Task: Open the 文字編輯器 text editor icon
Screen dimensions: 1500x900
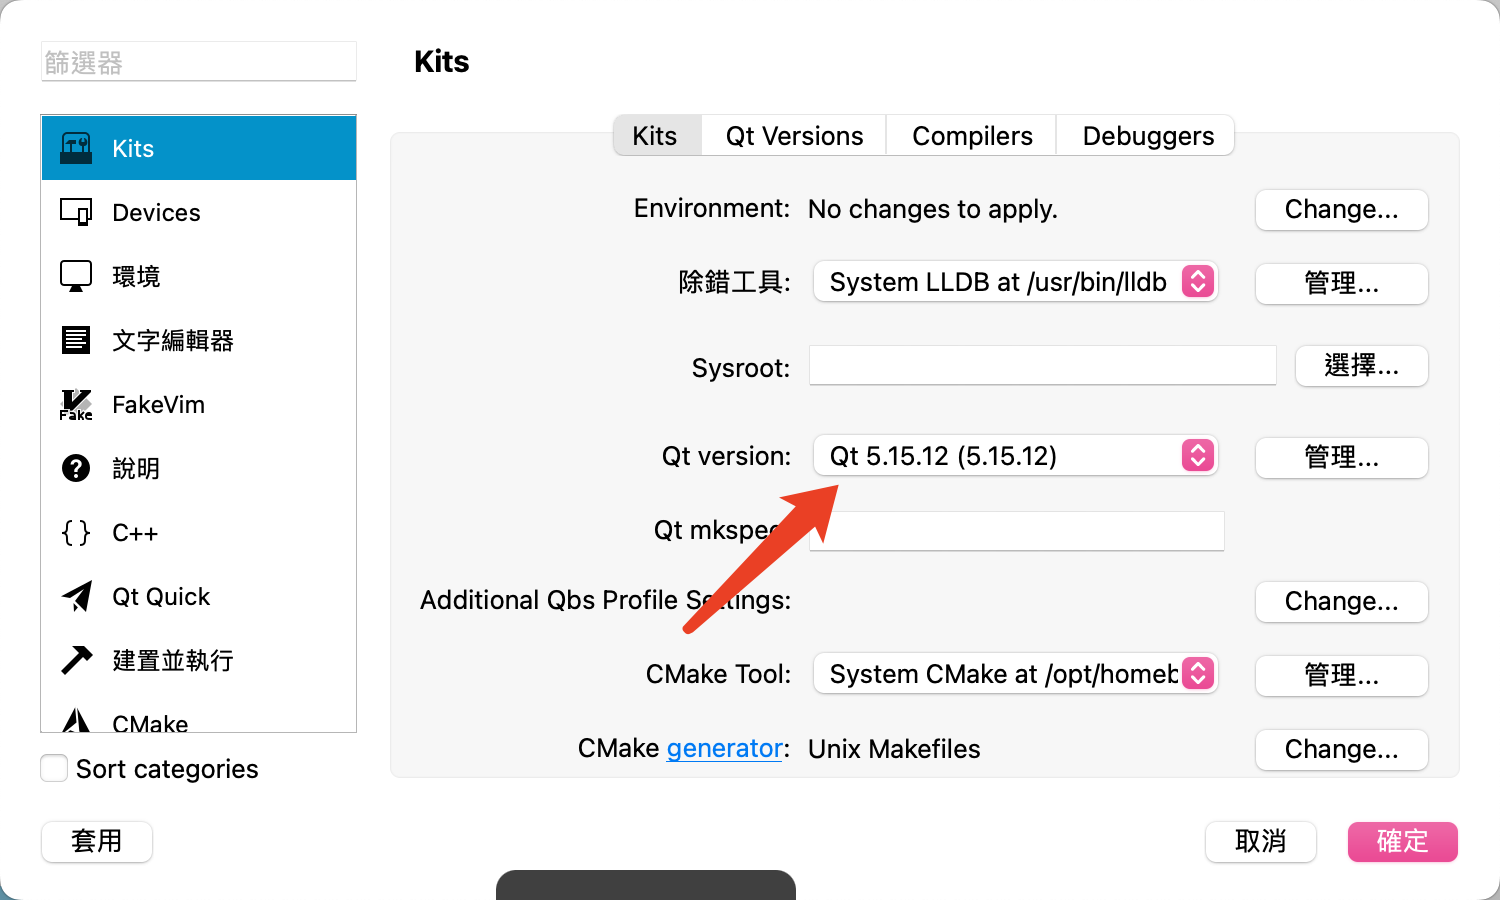Action: (x=76, y=340)
